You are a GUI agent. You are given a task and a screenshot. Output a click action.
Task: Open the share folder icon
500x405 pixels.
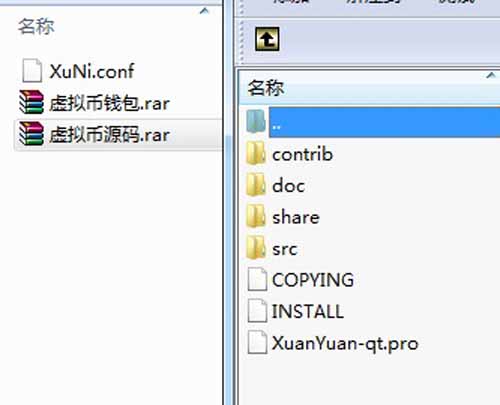pos(256,217)
